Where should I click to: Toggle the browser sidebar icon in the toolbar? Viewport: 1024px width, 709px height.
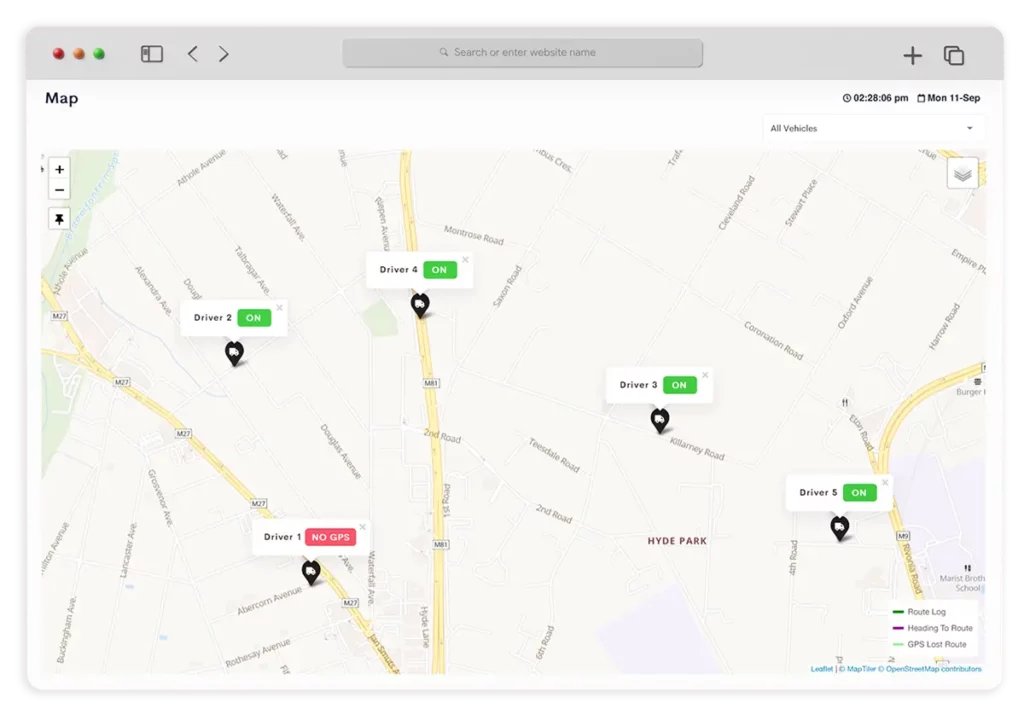pos(151,54)
